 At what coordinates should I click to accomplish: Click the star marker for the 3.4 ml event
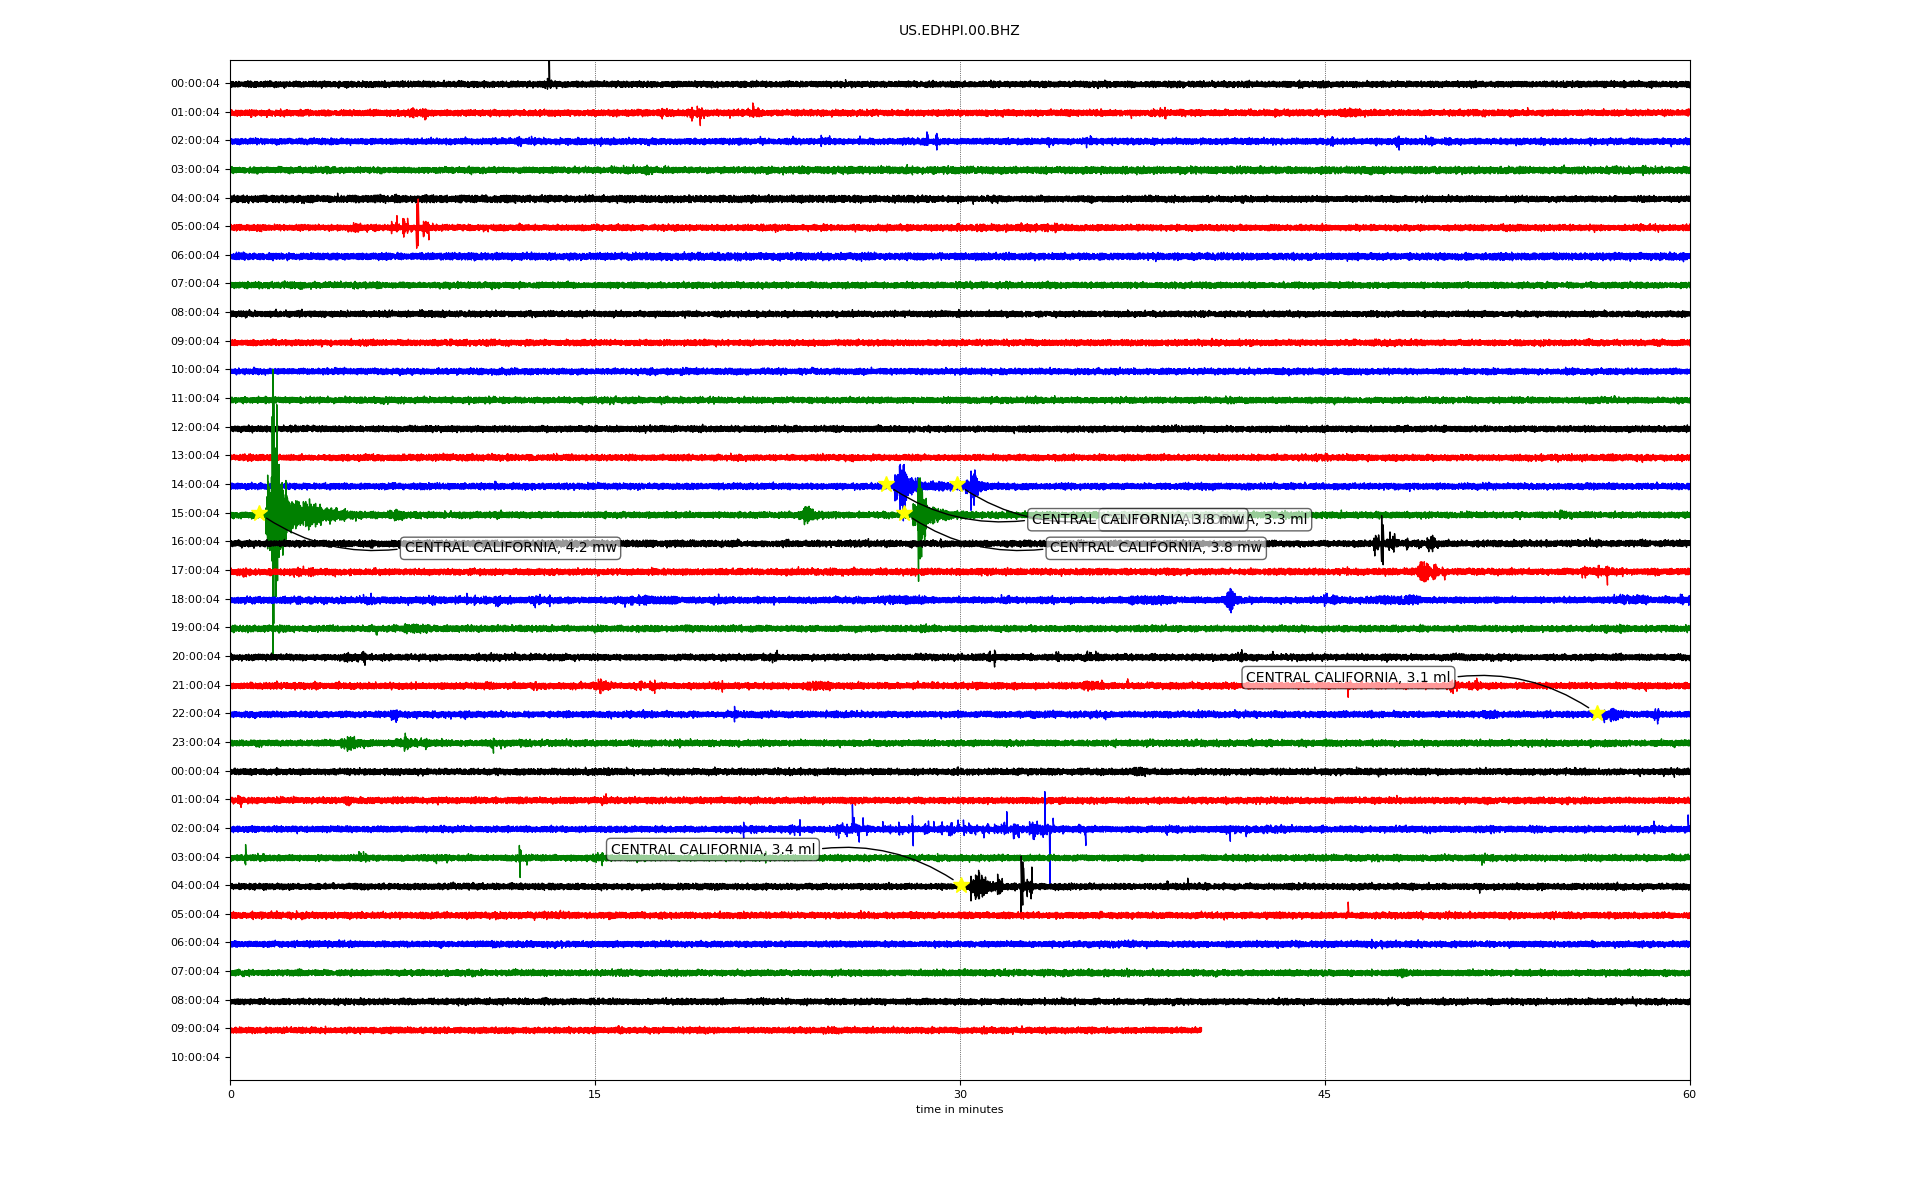pos(961,885)
